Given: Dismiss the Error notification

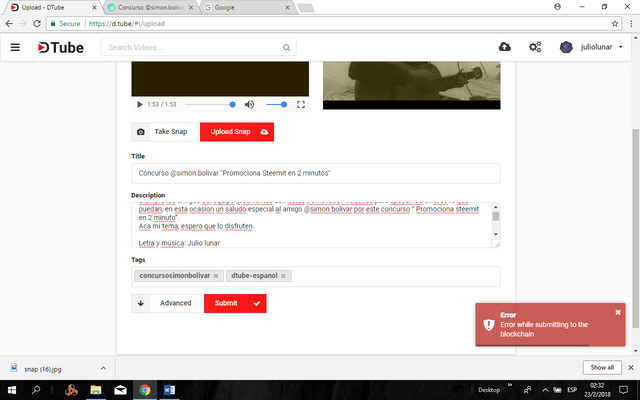Looking at the screenshot, I should pos(618,312).
